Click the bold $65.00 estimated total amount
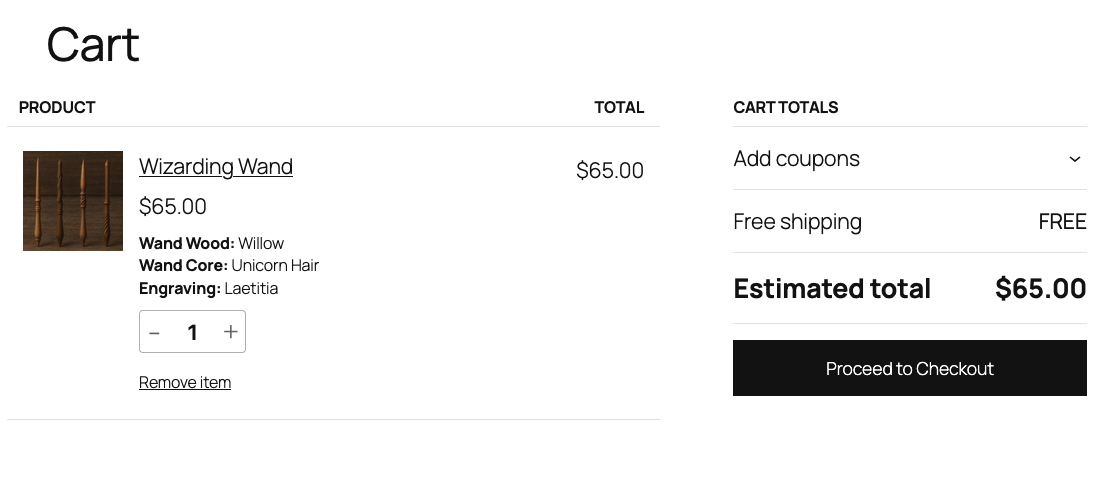Viewport: 1105px width, 485px height. pos(1040,289)
